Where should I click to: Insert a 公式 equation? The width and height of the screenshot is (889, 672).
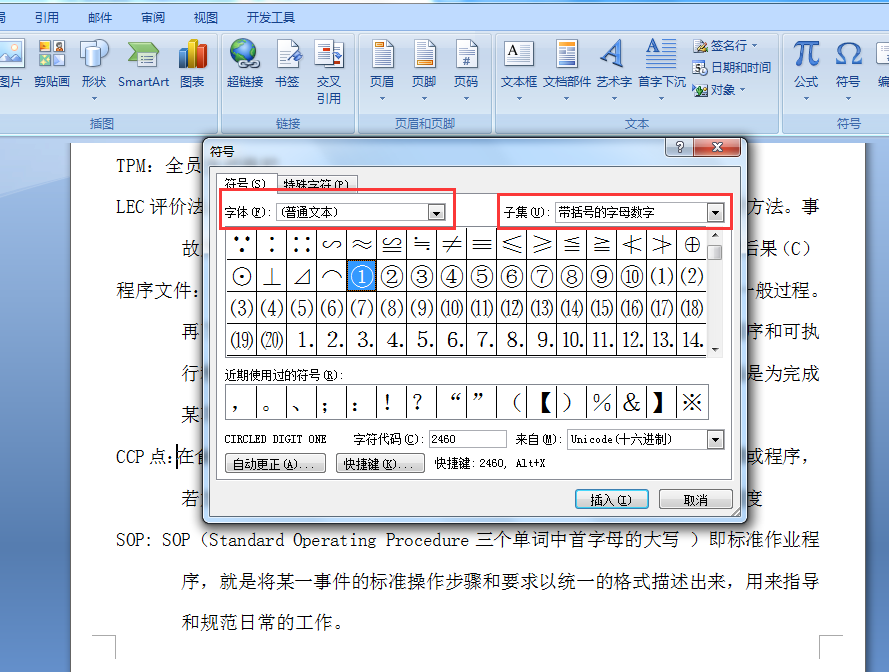pos(806,70)
